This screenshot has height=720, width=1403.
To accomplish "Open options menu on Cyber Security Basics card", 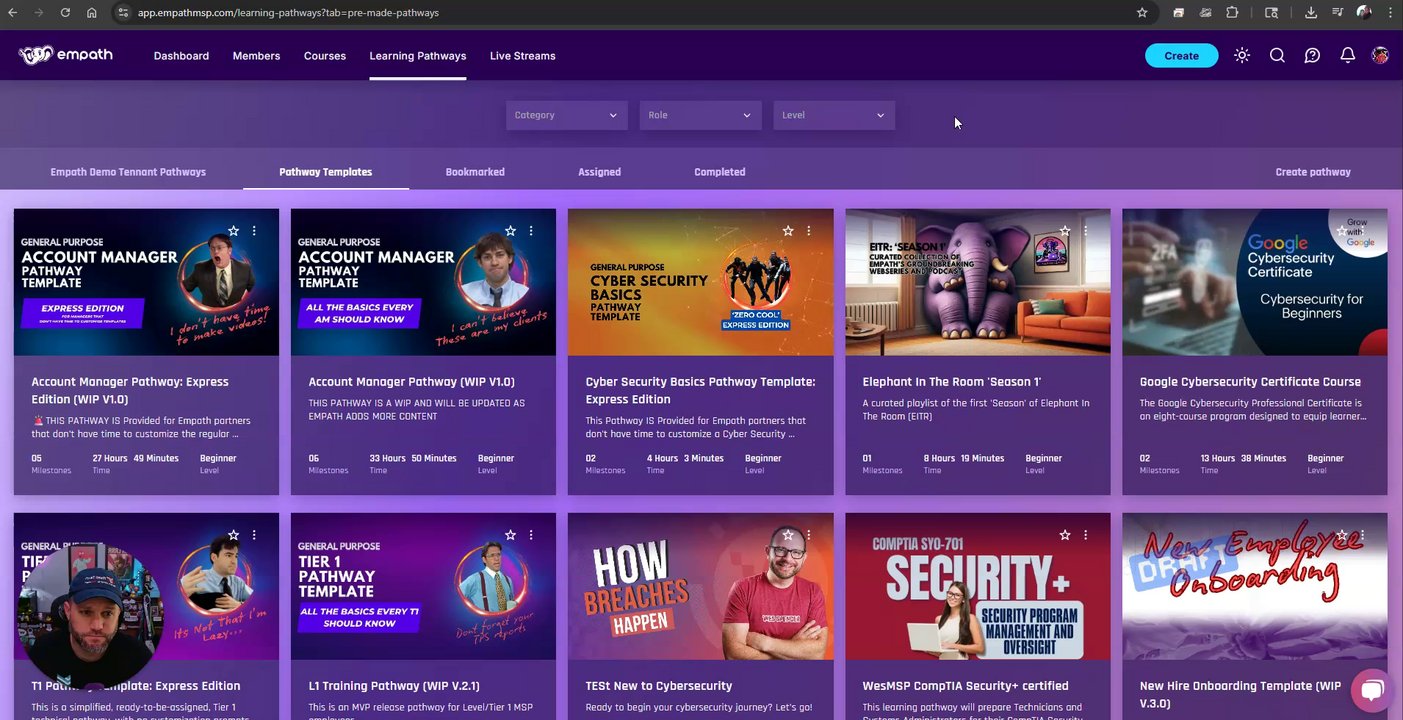I will pyautogui.click(x=809, y=231).
